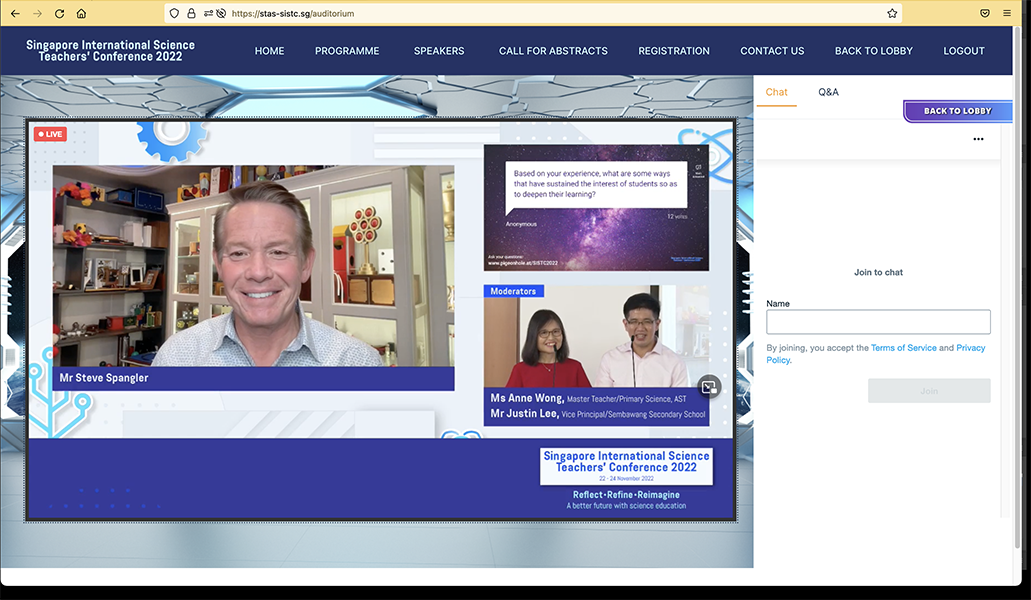Open chat options three-dot menu

coord(978,139)
